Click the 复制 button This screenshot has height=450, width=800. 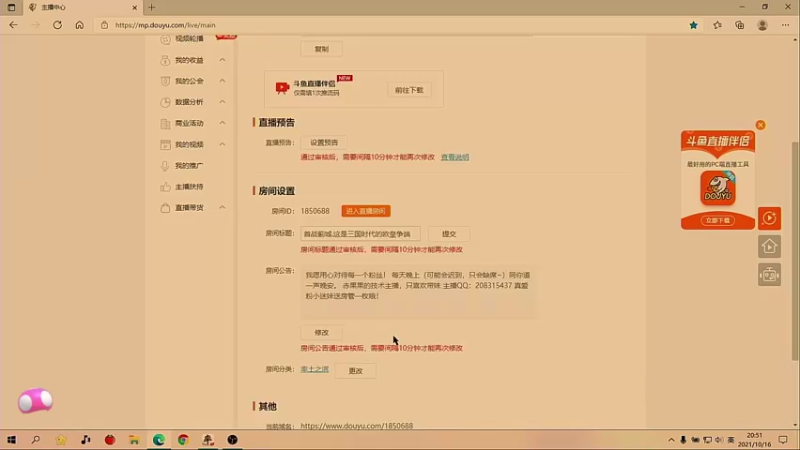pos(321,49)
